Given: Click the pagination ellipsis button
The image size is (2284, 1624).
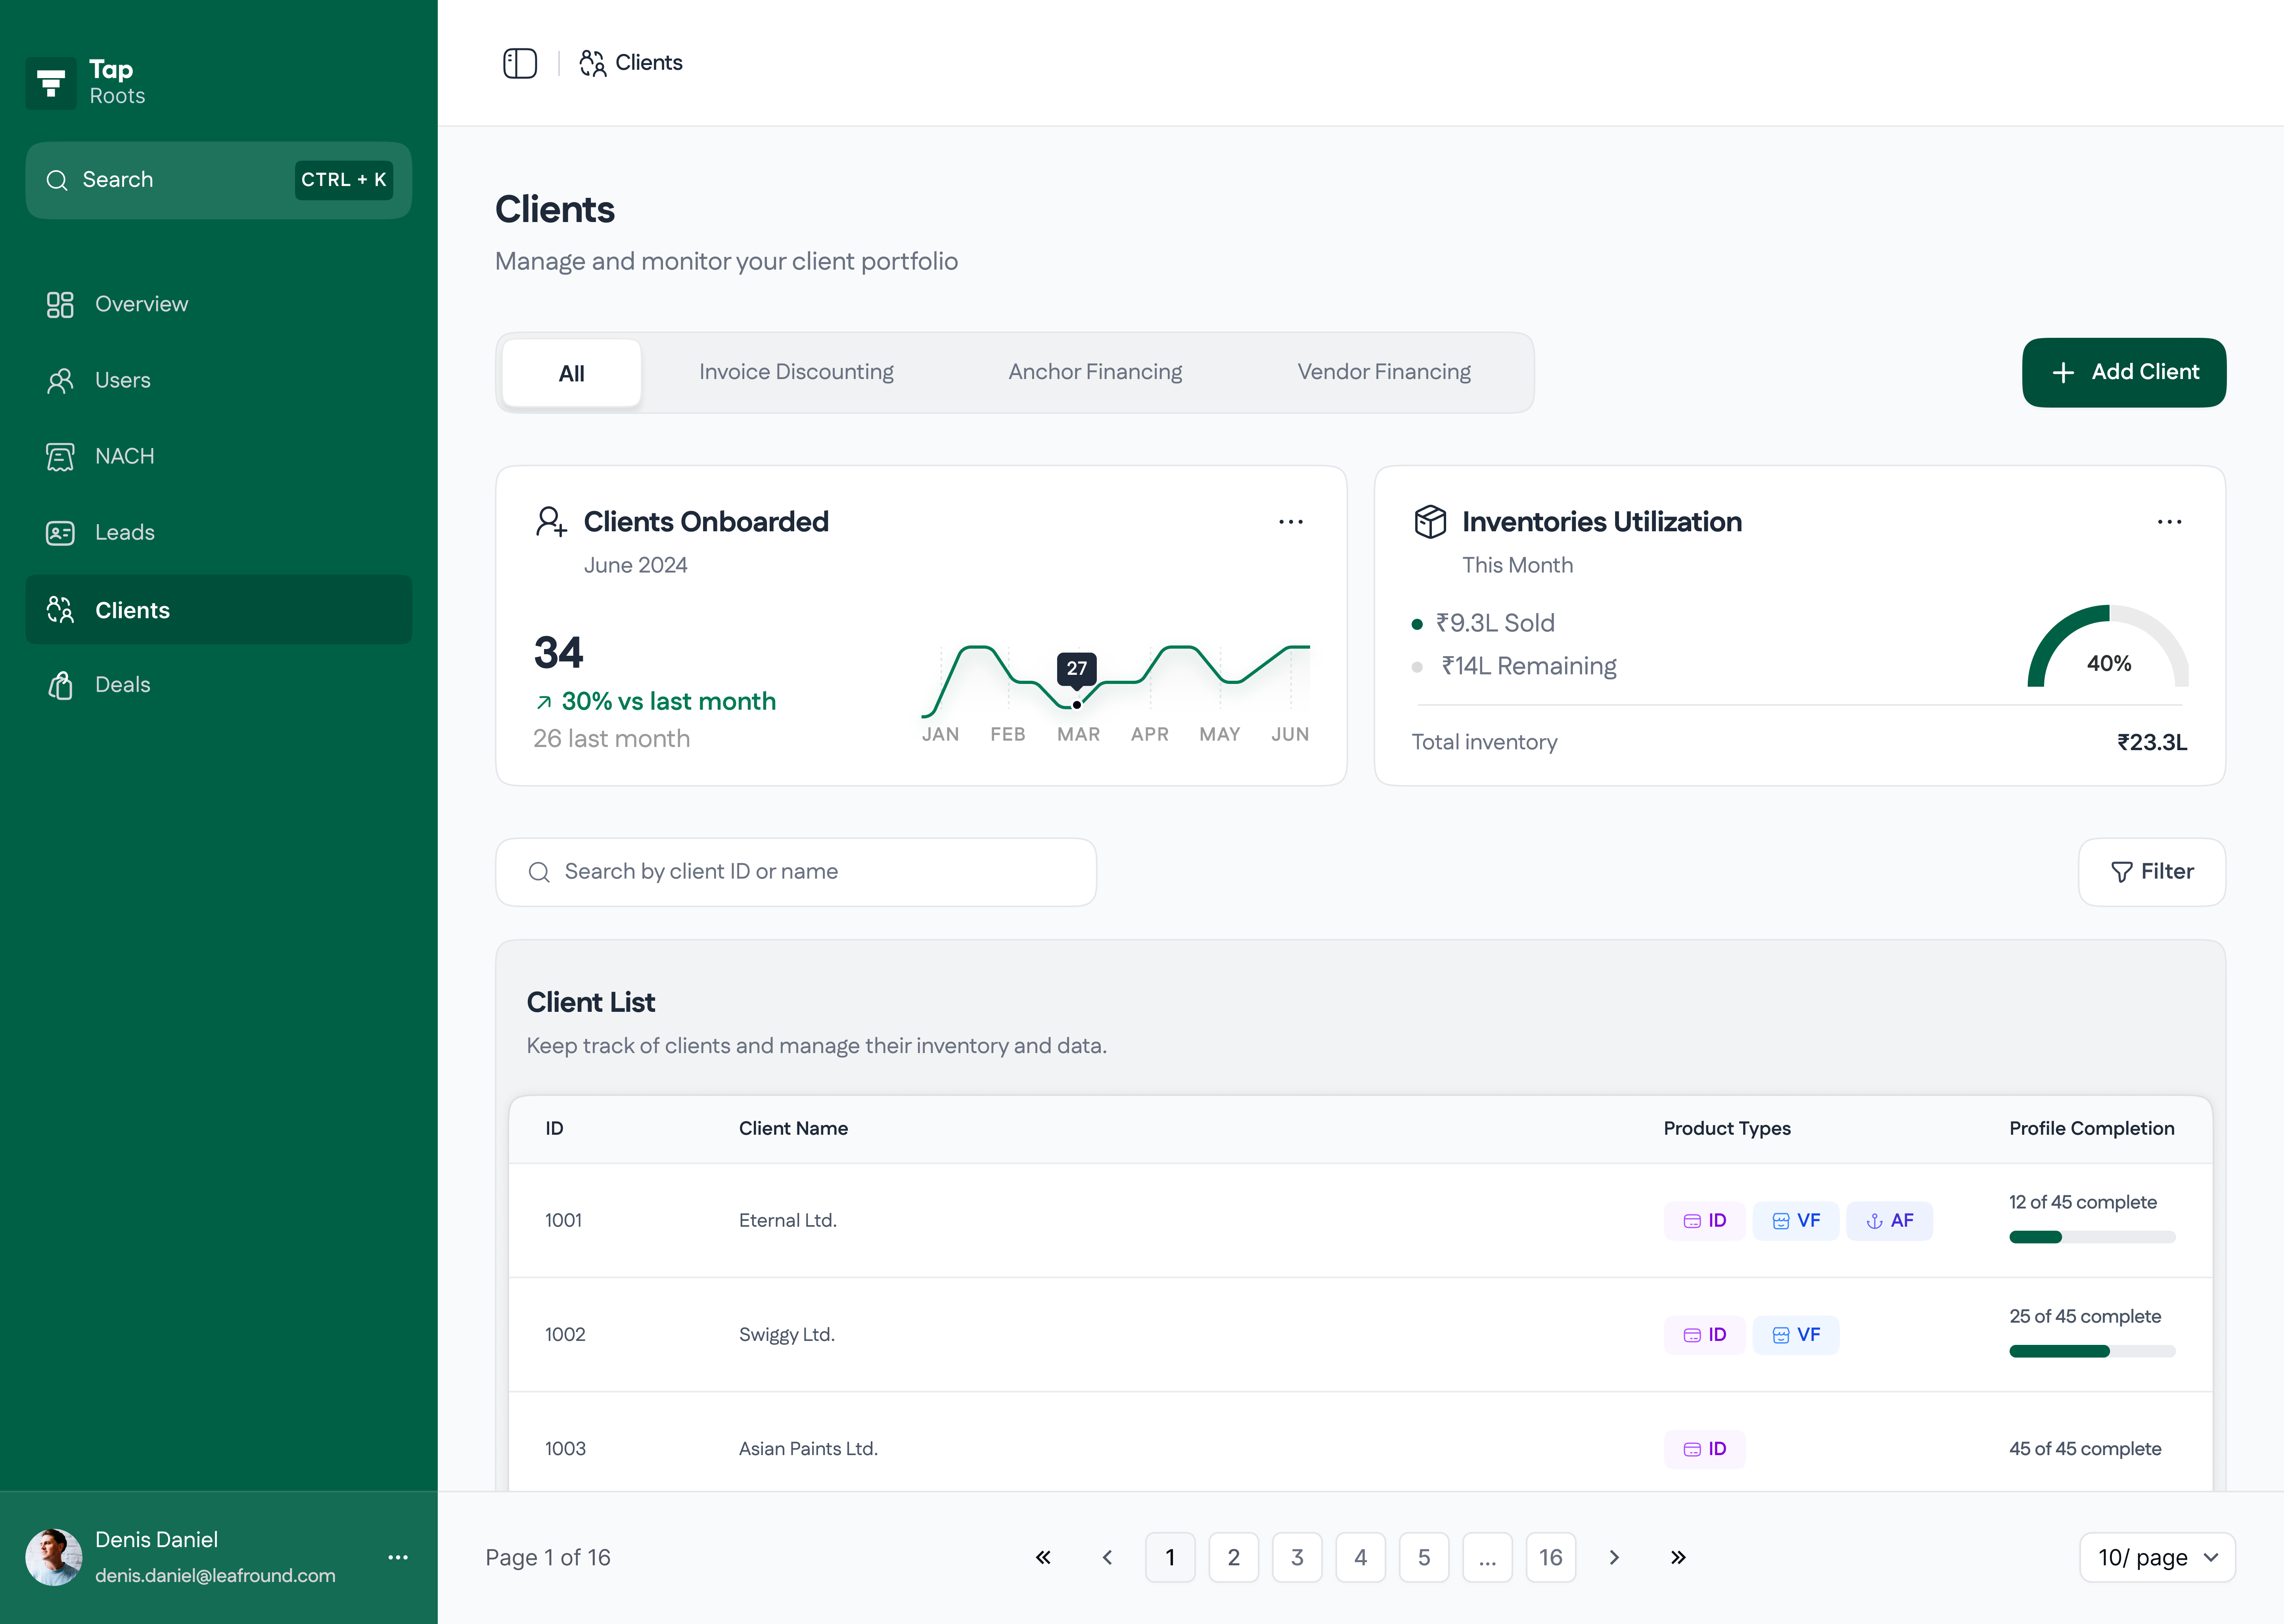Looking at the screenshot, I should tap(1487, 1557).
